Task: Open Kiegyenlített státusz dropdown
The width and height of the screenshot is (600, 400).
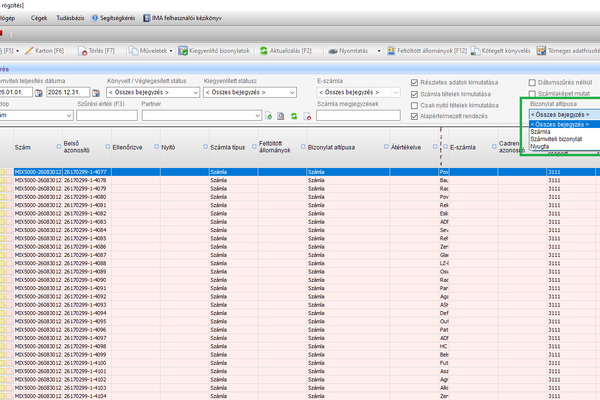Action: (250, 93)
